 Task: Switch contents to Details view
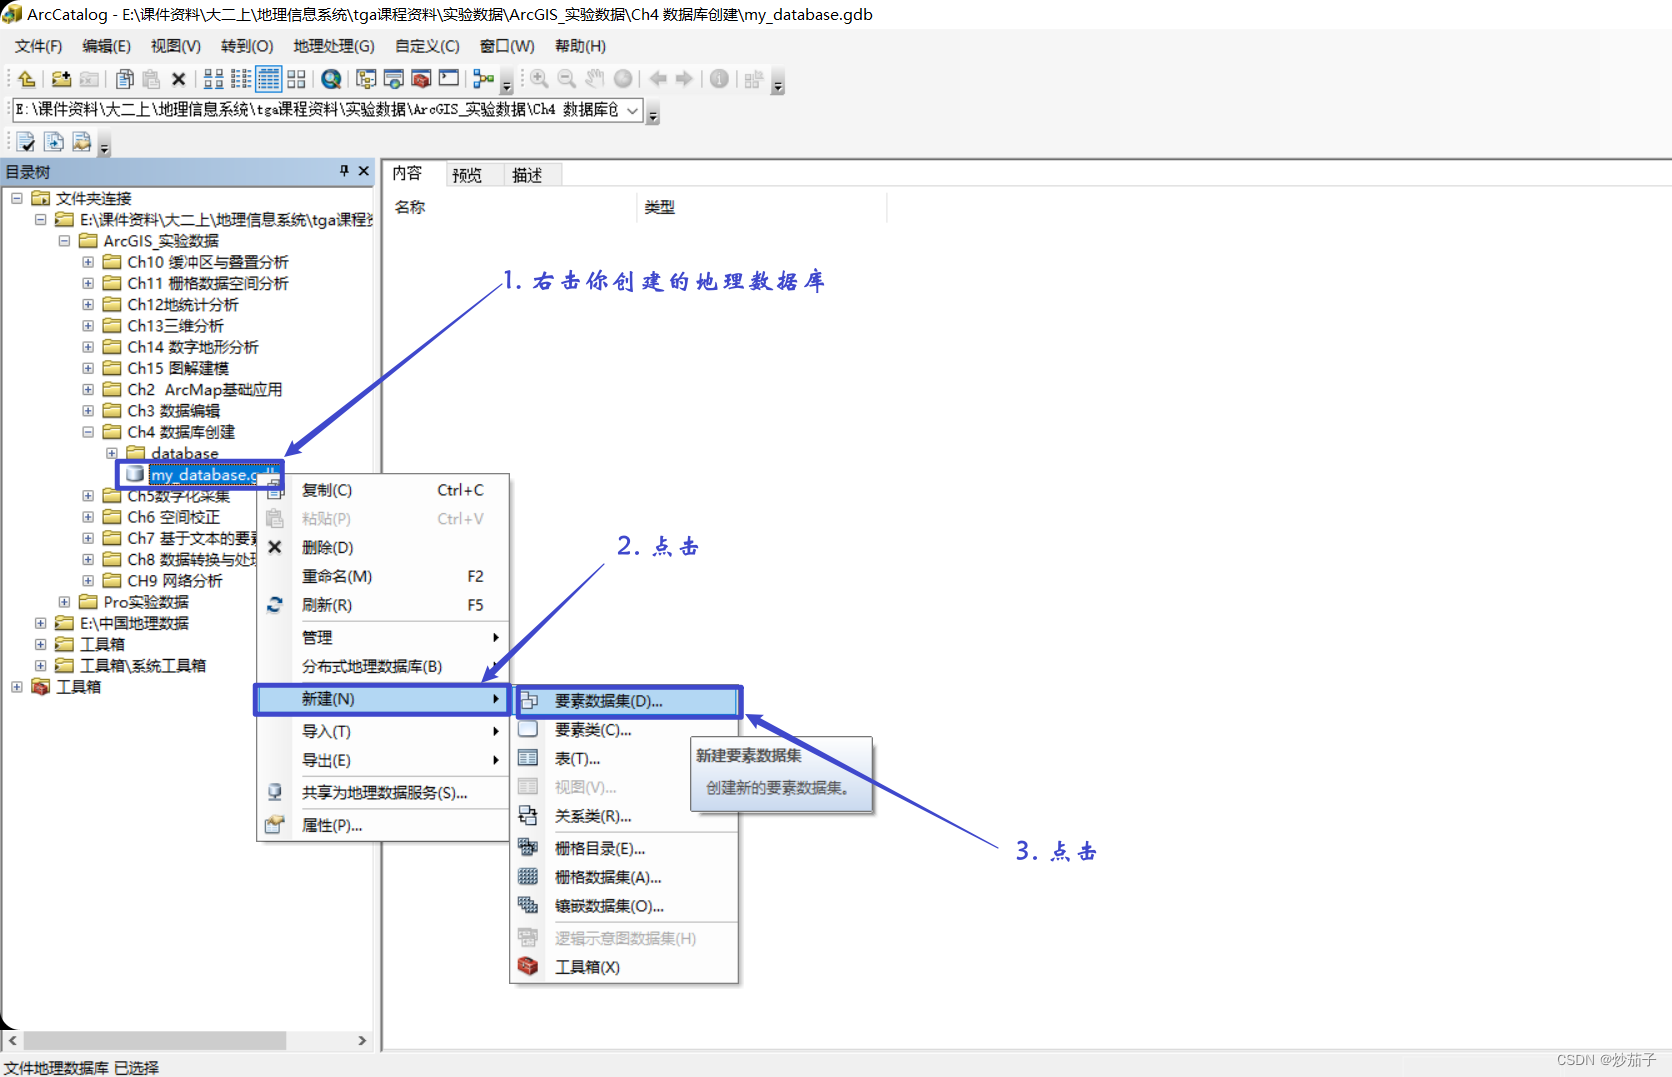(x=269, y=79)
